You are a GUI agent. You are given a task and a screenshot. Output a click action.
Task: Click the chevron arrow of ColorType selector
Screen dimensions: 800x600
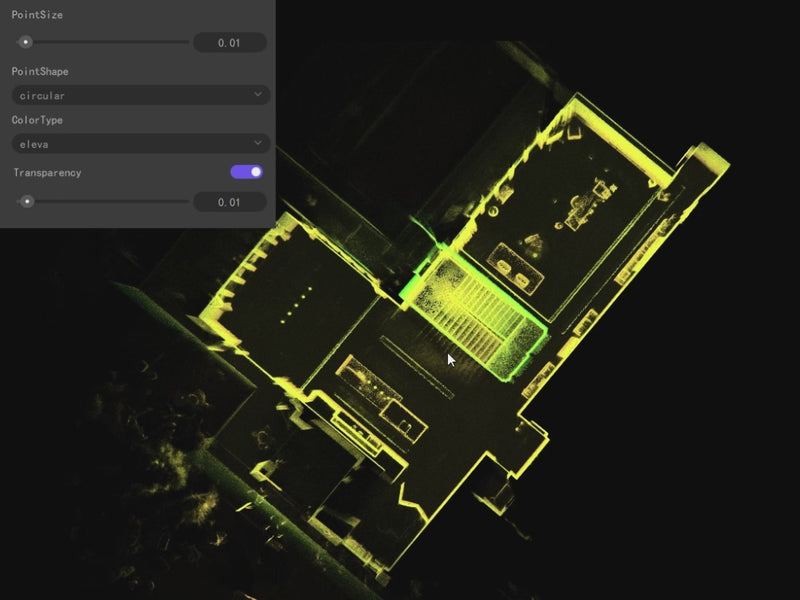click(258, 144)
